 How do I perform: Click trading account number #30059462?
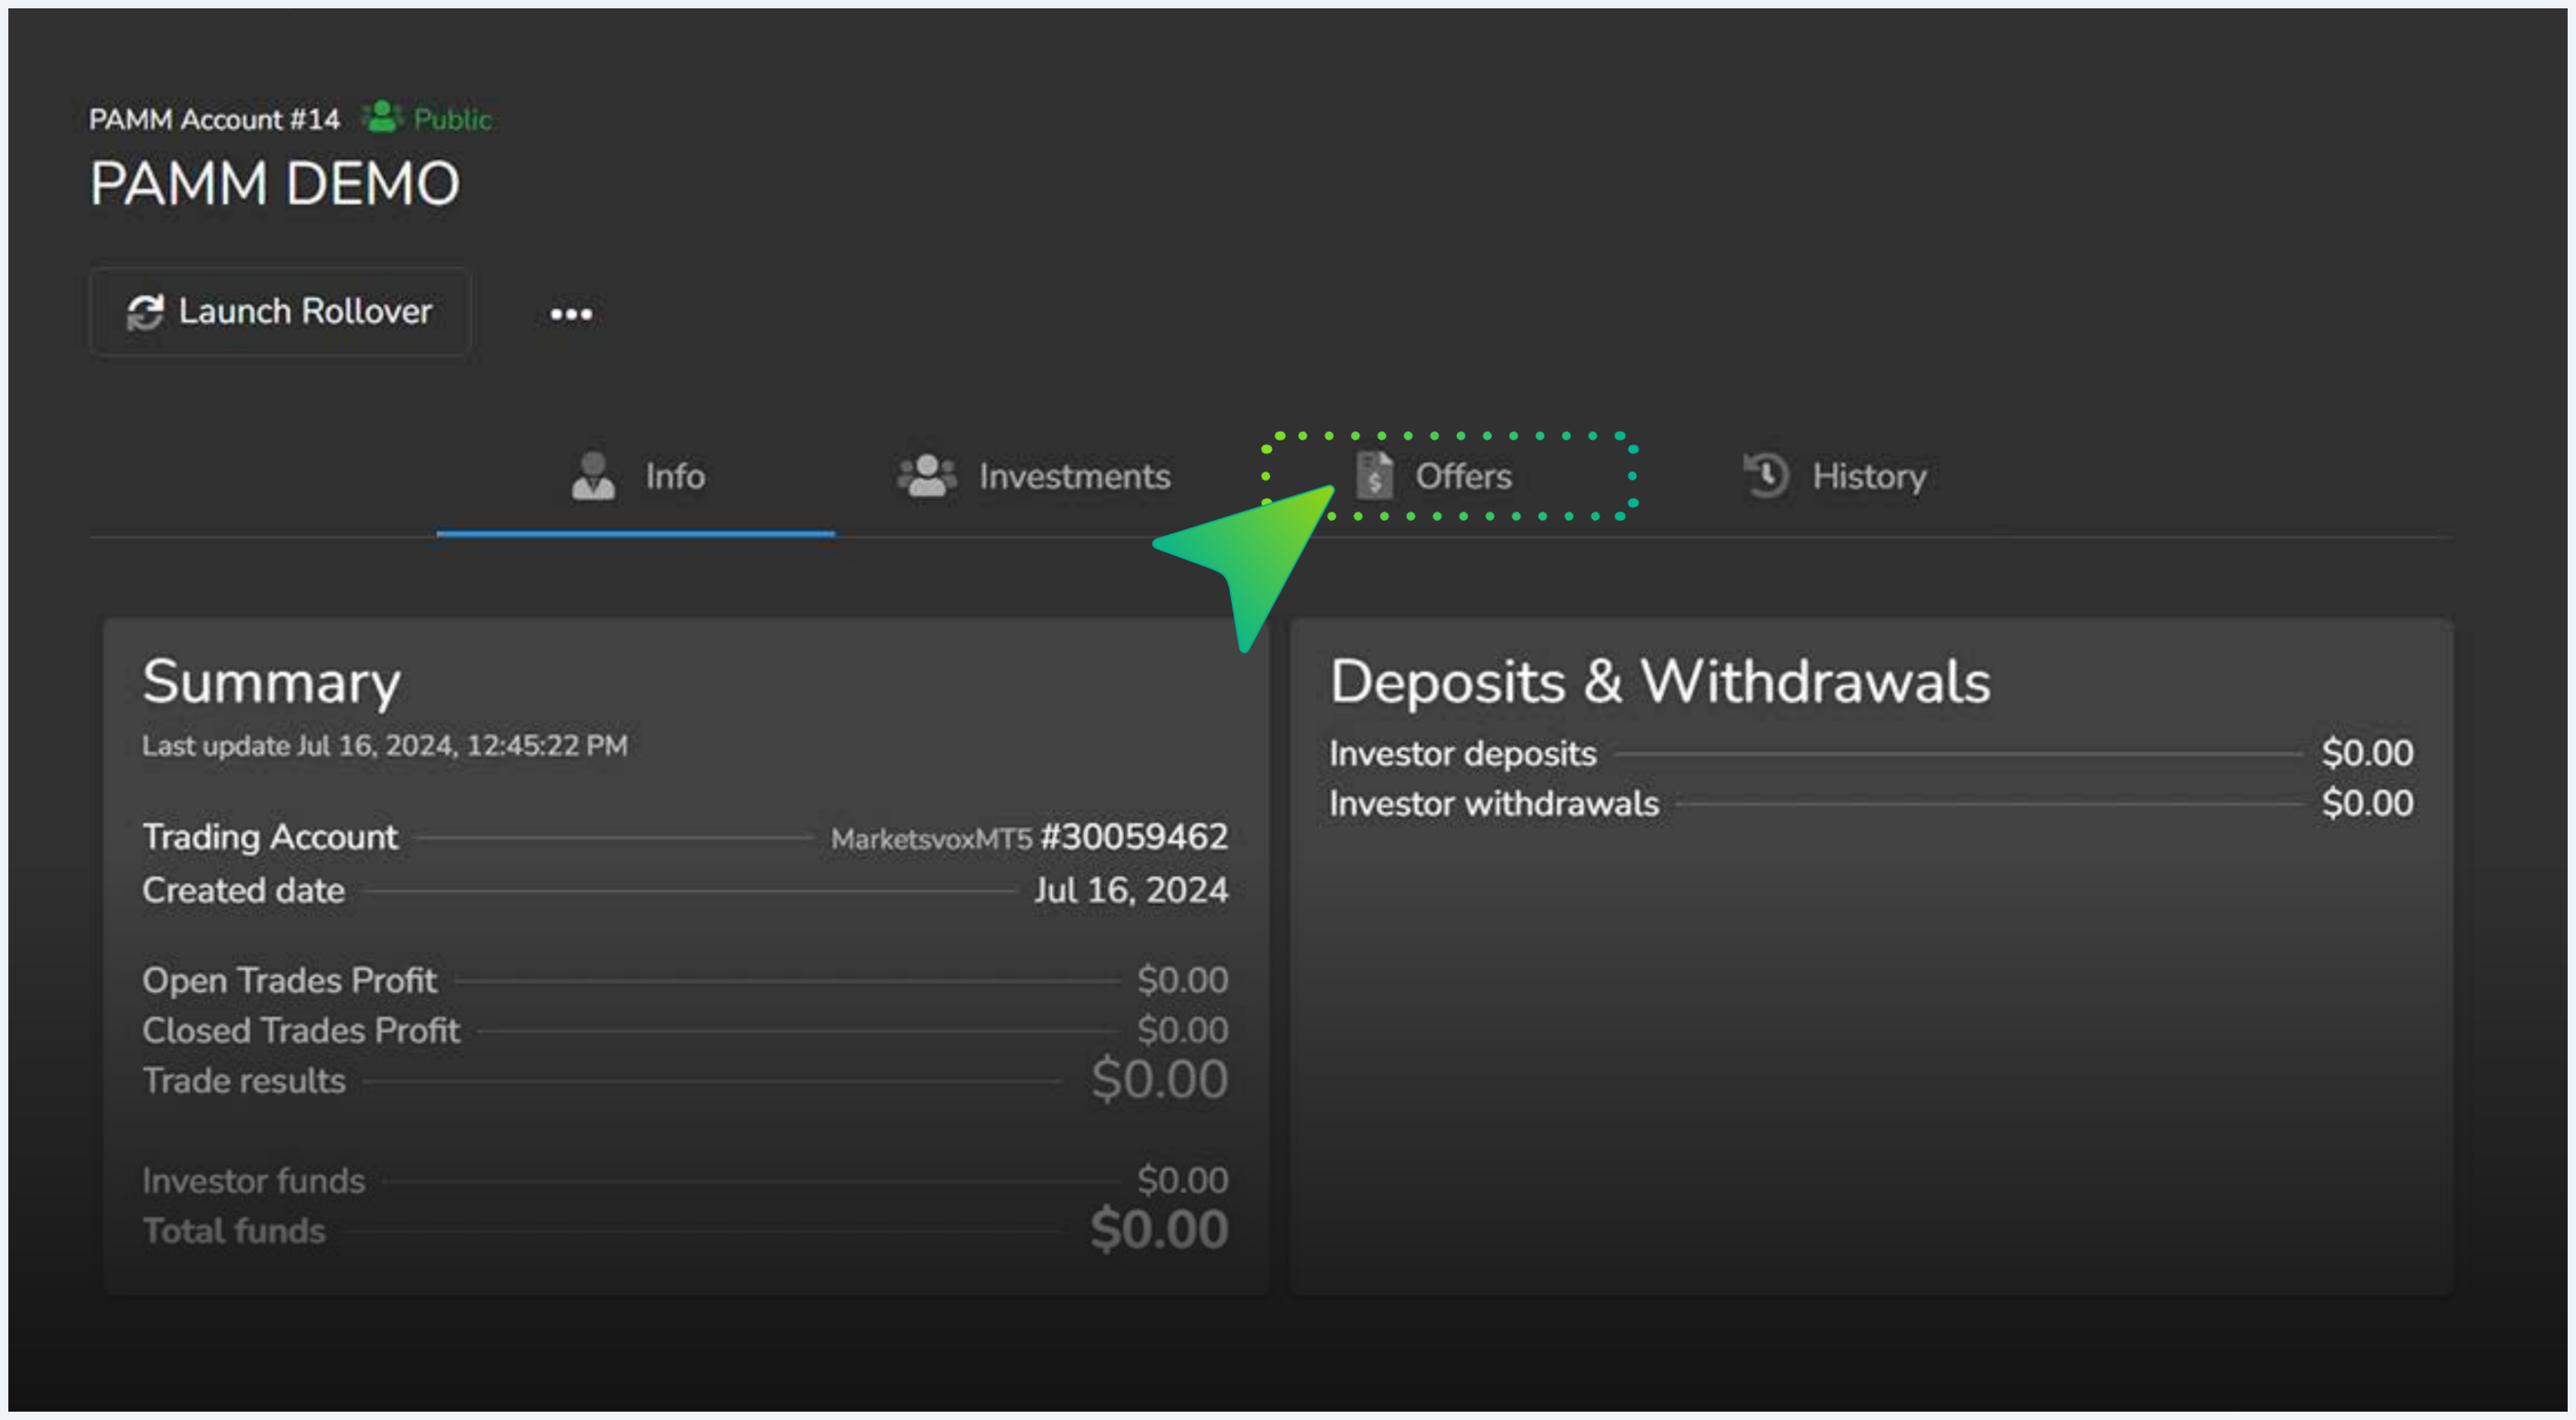click(x=1134, y=837)
